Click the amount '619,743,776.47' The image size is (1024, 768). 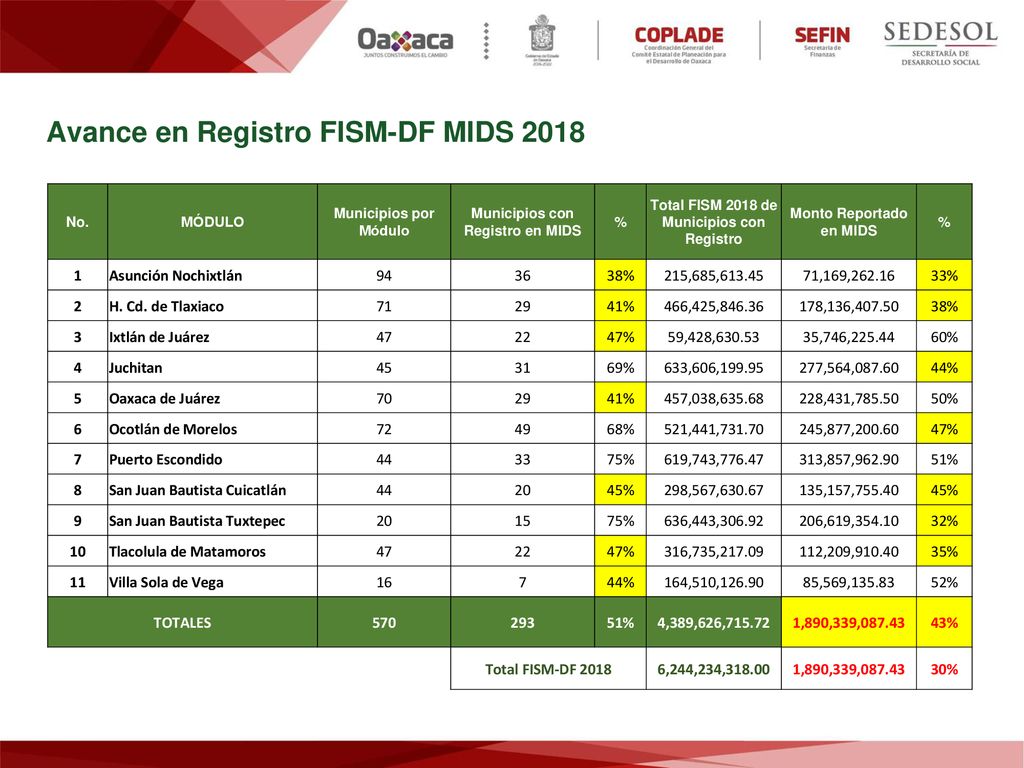coord(714,460)
